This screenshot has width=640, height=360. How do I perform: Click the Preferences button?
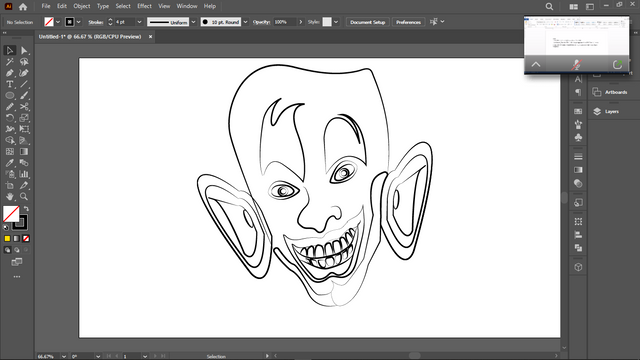(x=408, y=22)
